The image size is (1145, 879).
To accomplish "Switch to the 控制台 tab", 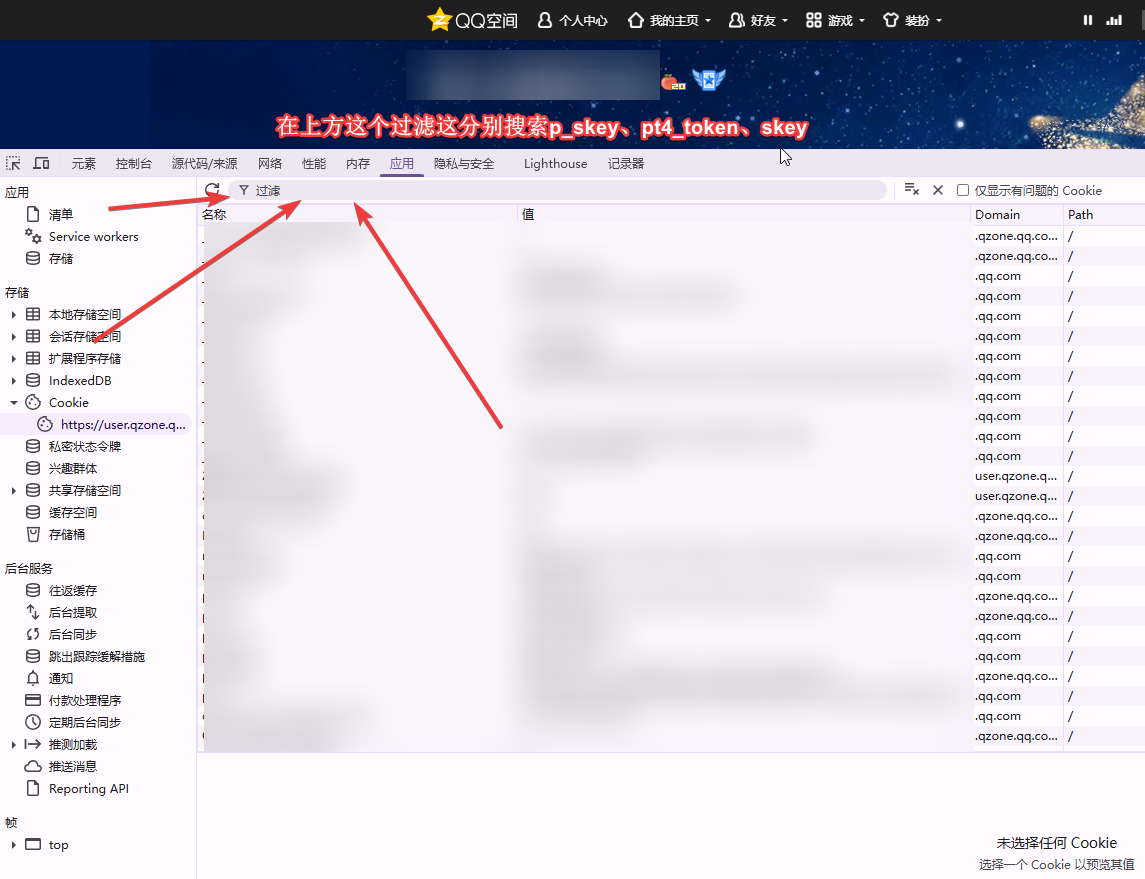I will point(134,164).
